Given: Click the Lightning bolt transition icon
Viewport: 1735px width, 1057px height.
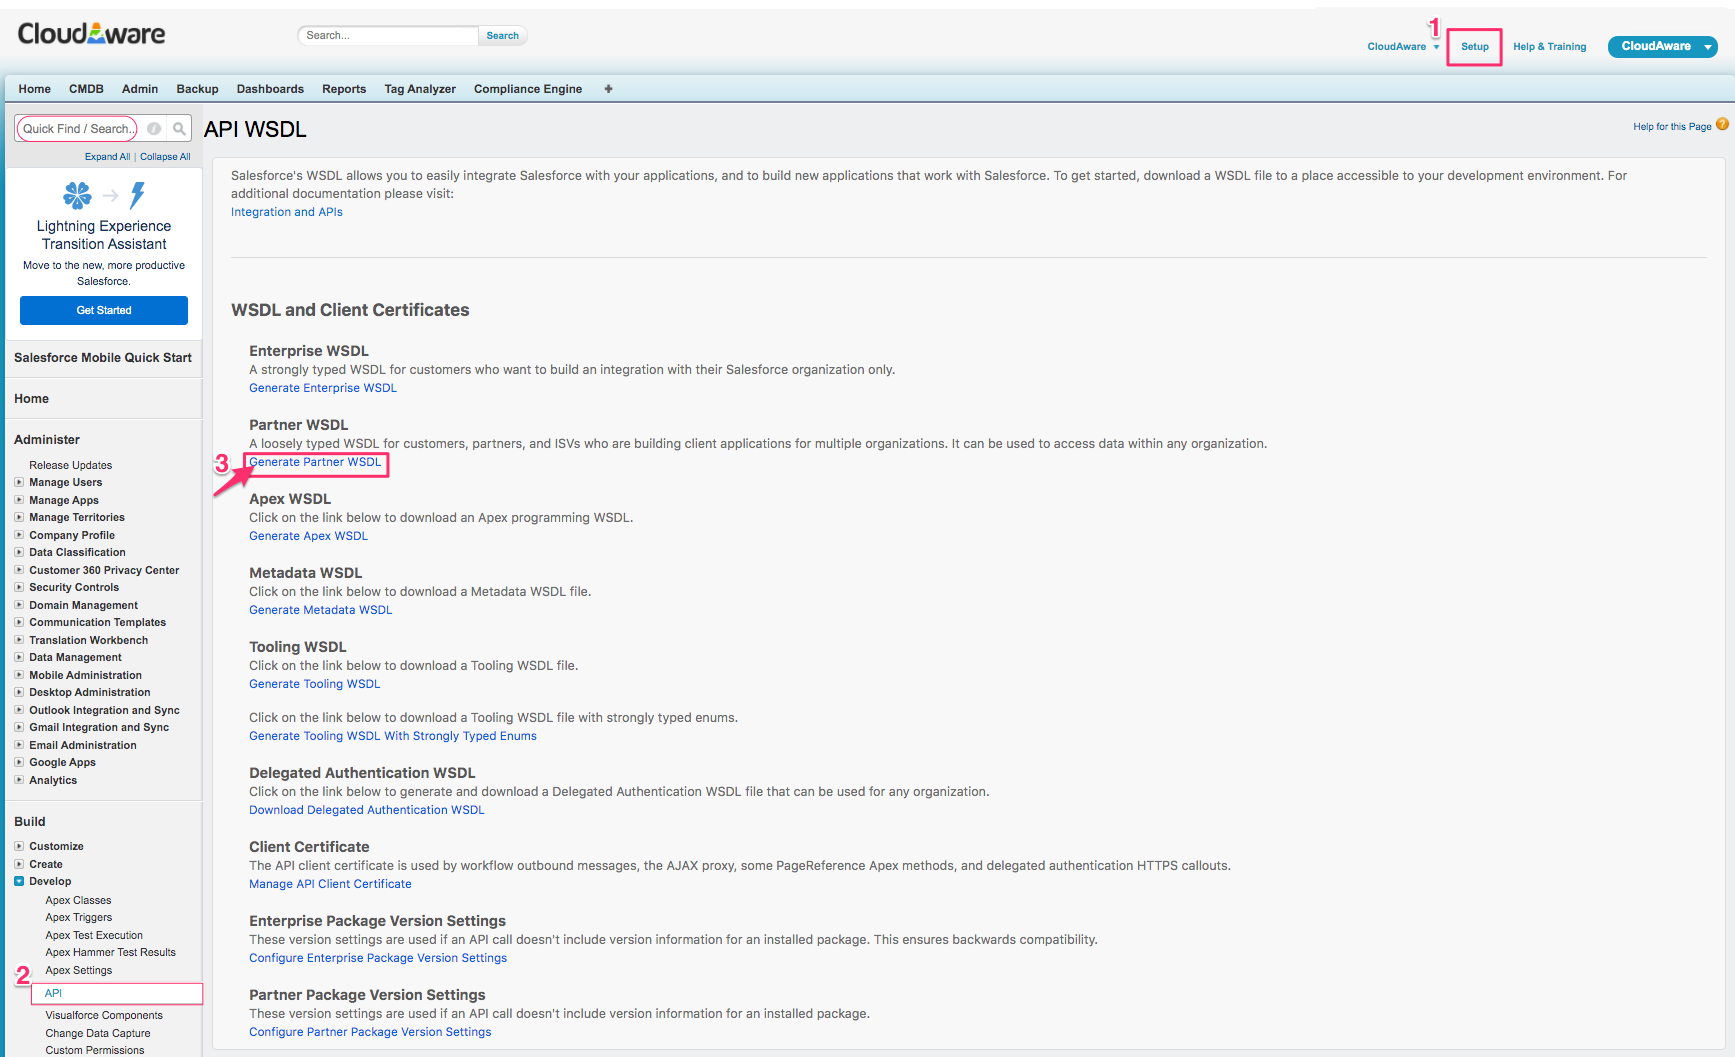Looking at the screenshot, I should pyautogui.click(x=138, y=195).
